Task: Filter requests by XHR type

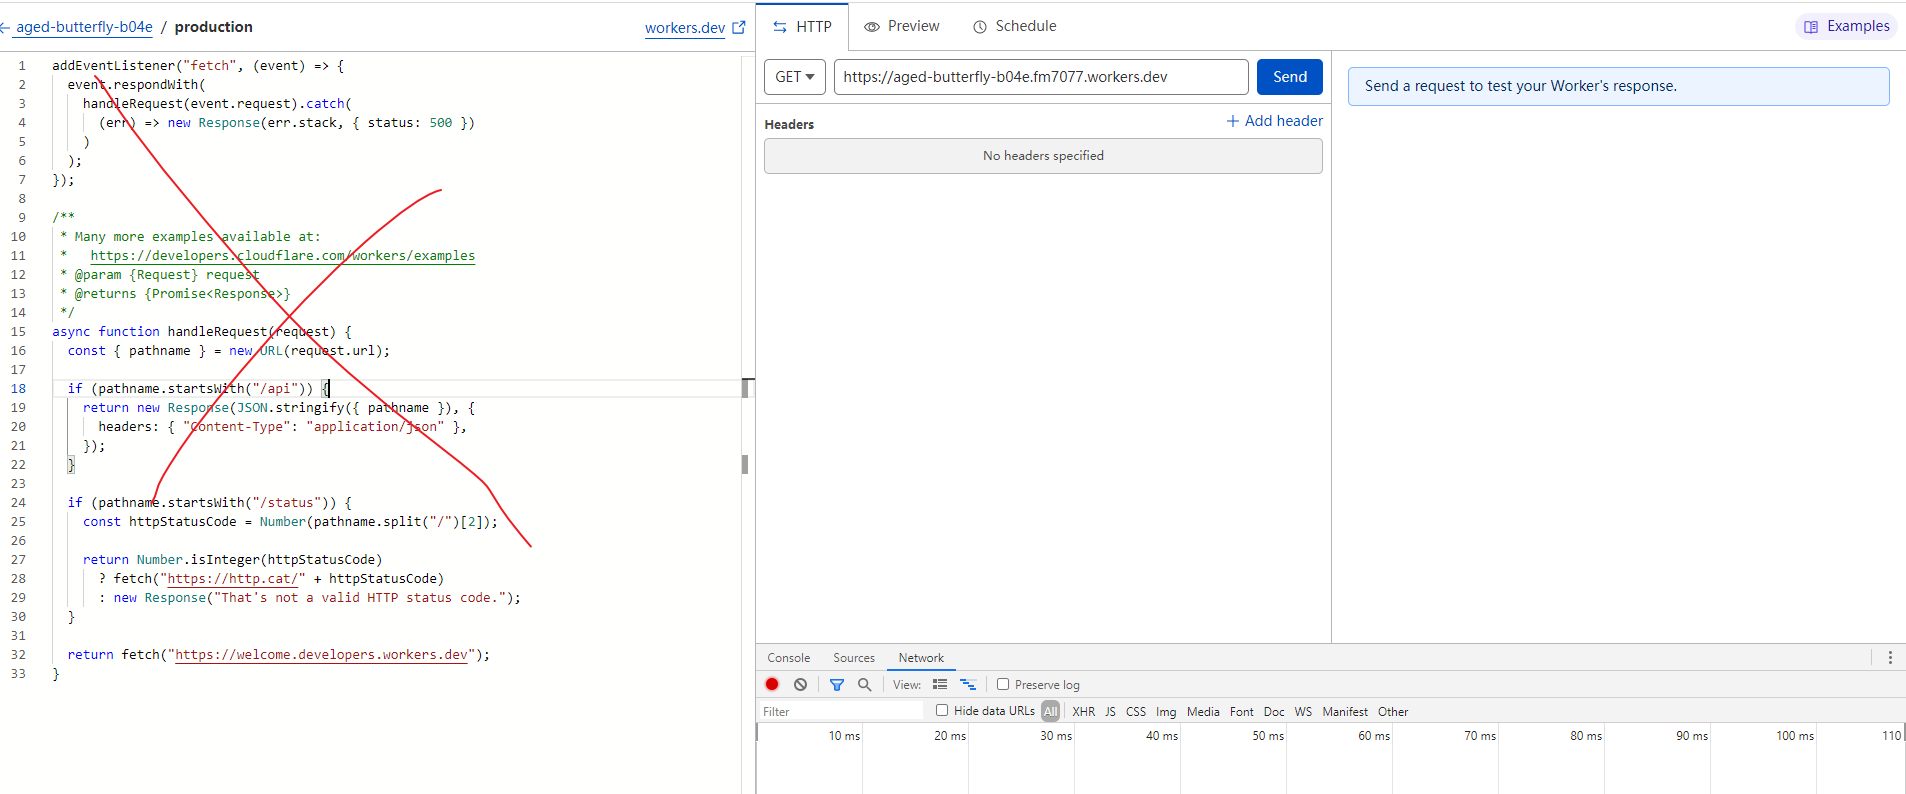Action: (x=1083, y=711)
